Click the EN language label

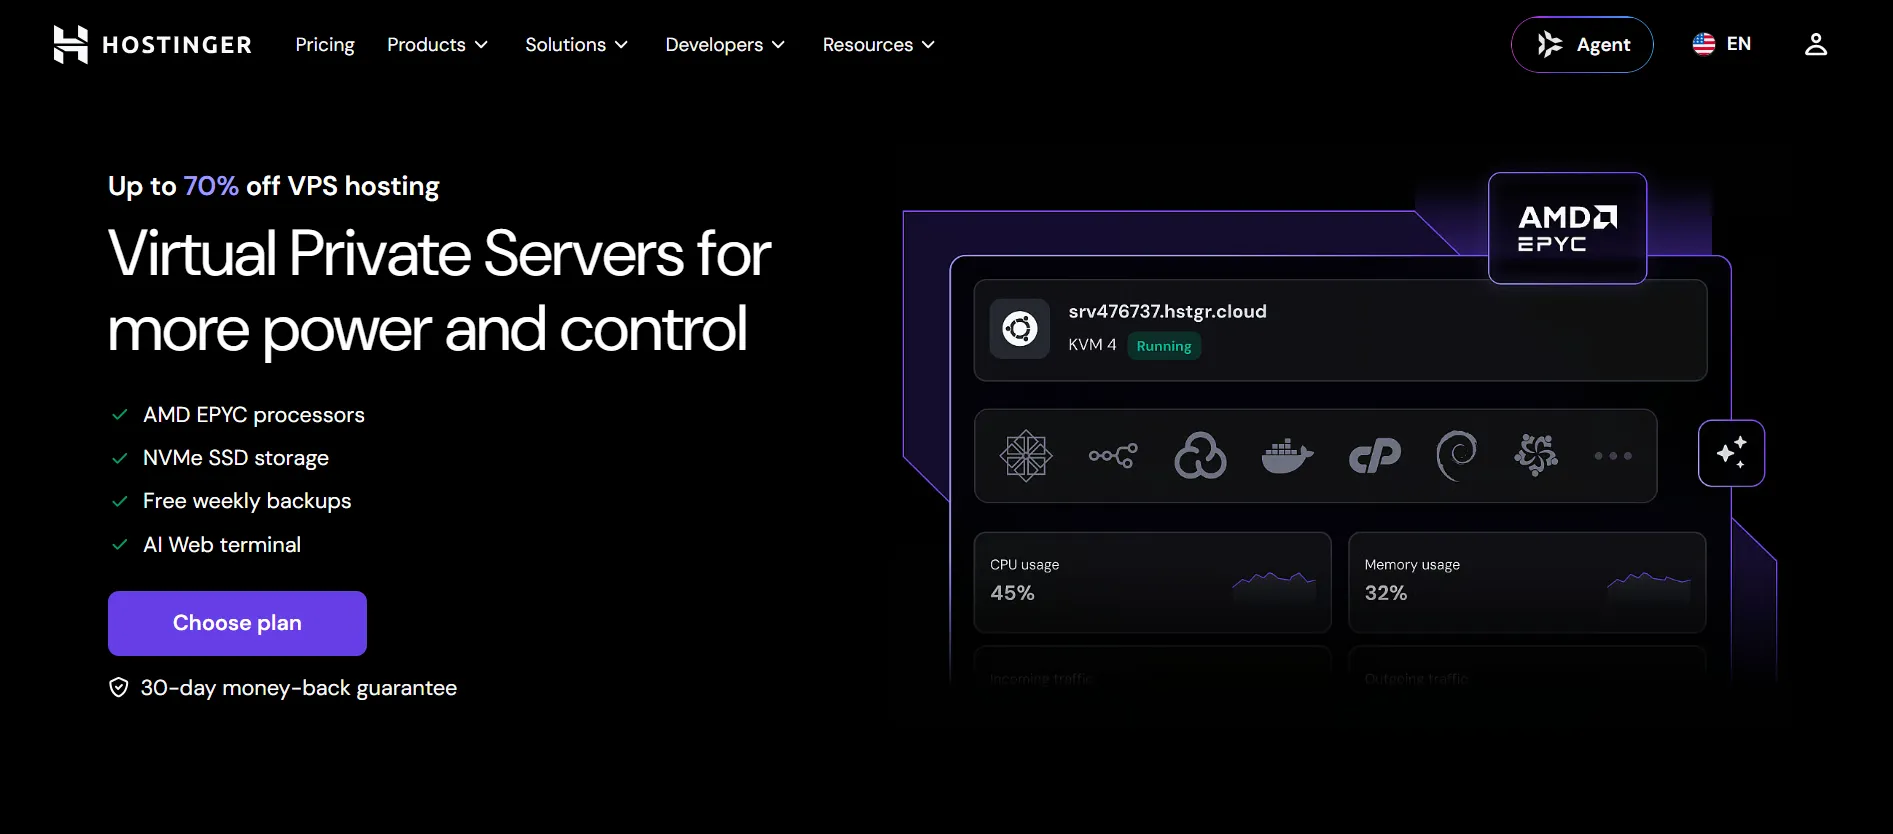[1739, 44]
